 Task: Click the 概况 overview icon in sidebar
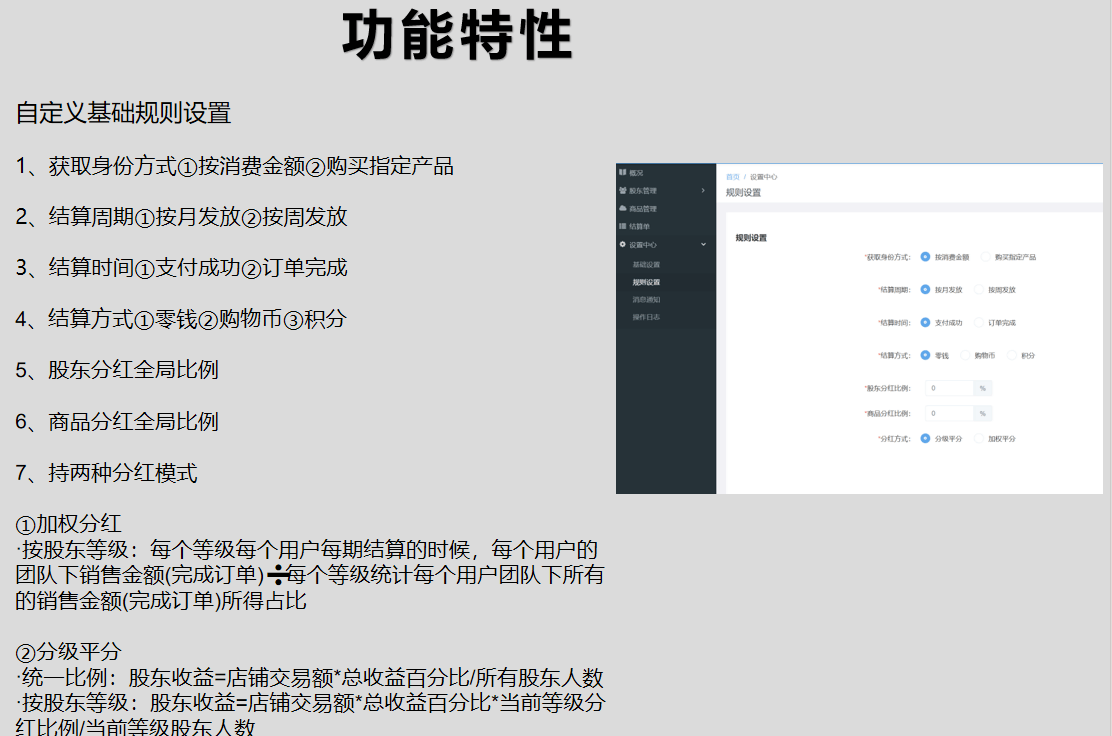point(622,173)
